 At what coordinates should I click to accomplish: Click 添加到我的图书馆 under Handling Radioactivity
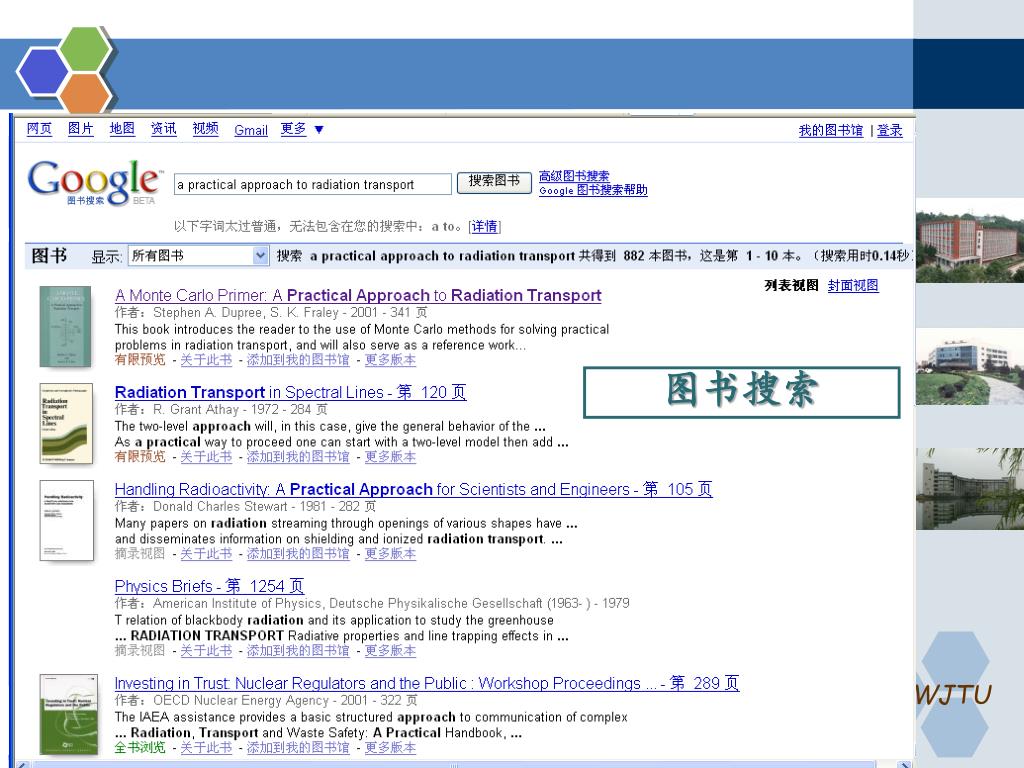298,553
